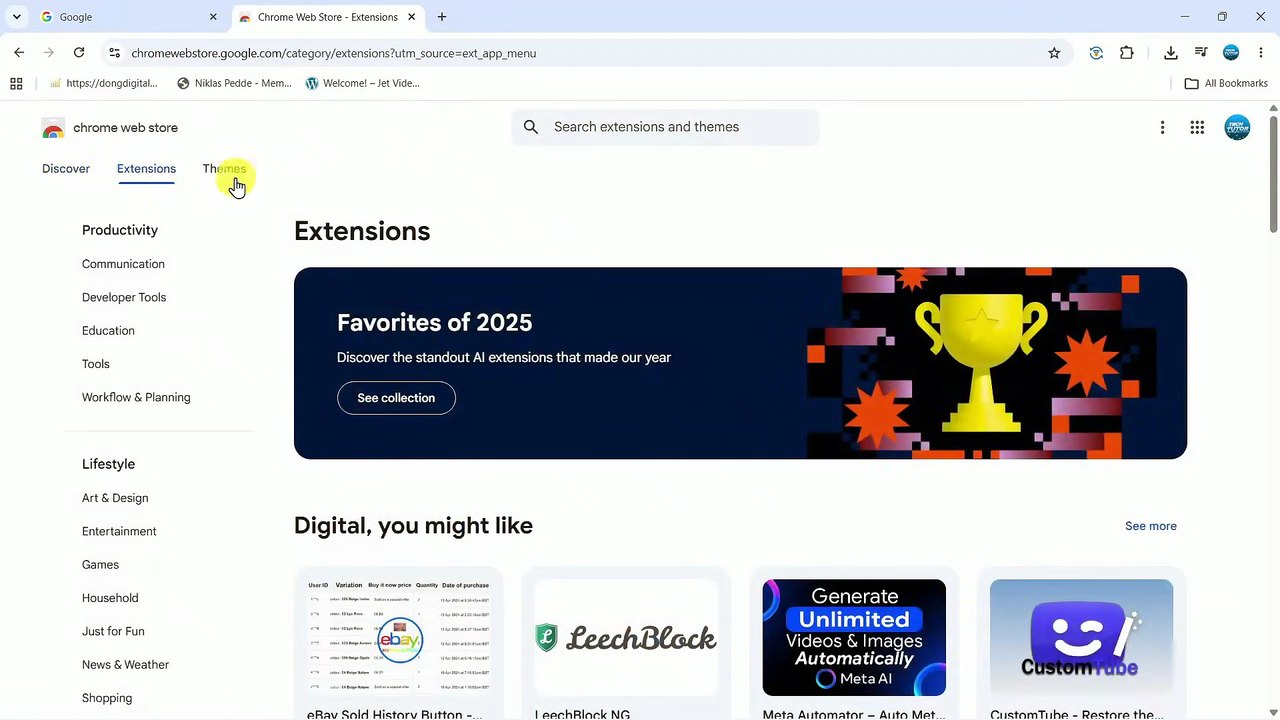Viewport: 1280px width, 720px height.
Task: Select the Education category
Action: coord(108,331)
